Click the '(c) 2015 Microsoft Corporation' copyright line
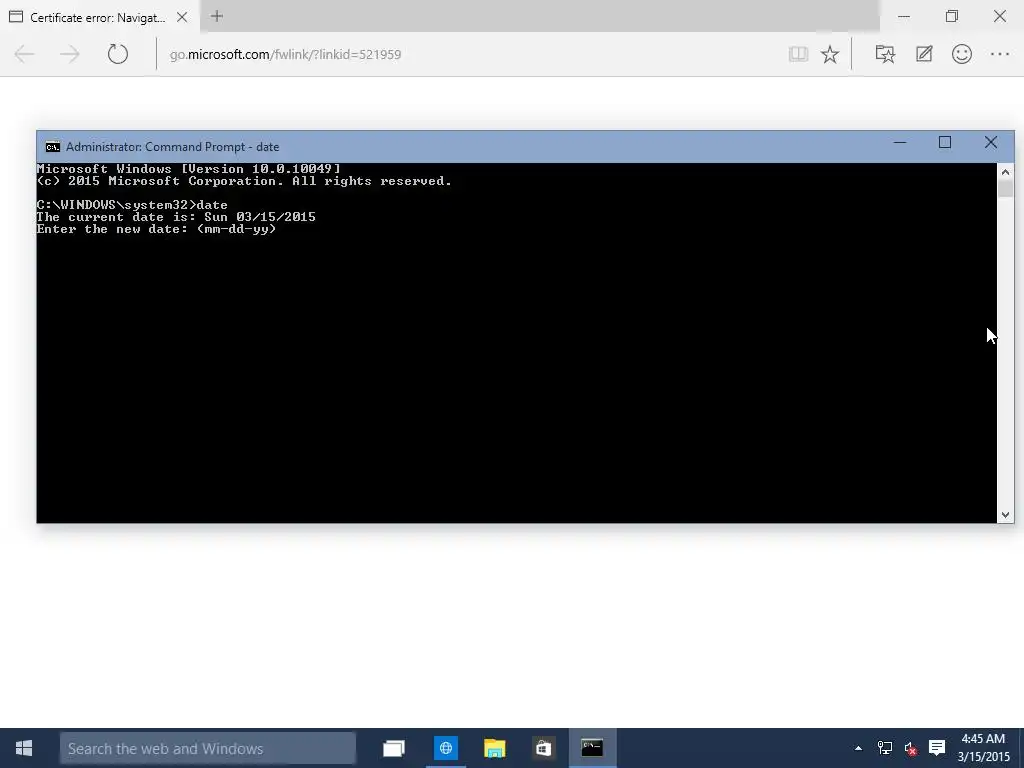The image size is (1024, 768). [x=244, y=182]
